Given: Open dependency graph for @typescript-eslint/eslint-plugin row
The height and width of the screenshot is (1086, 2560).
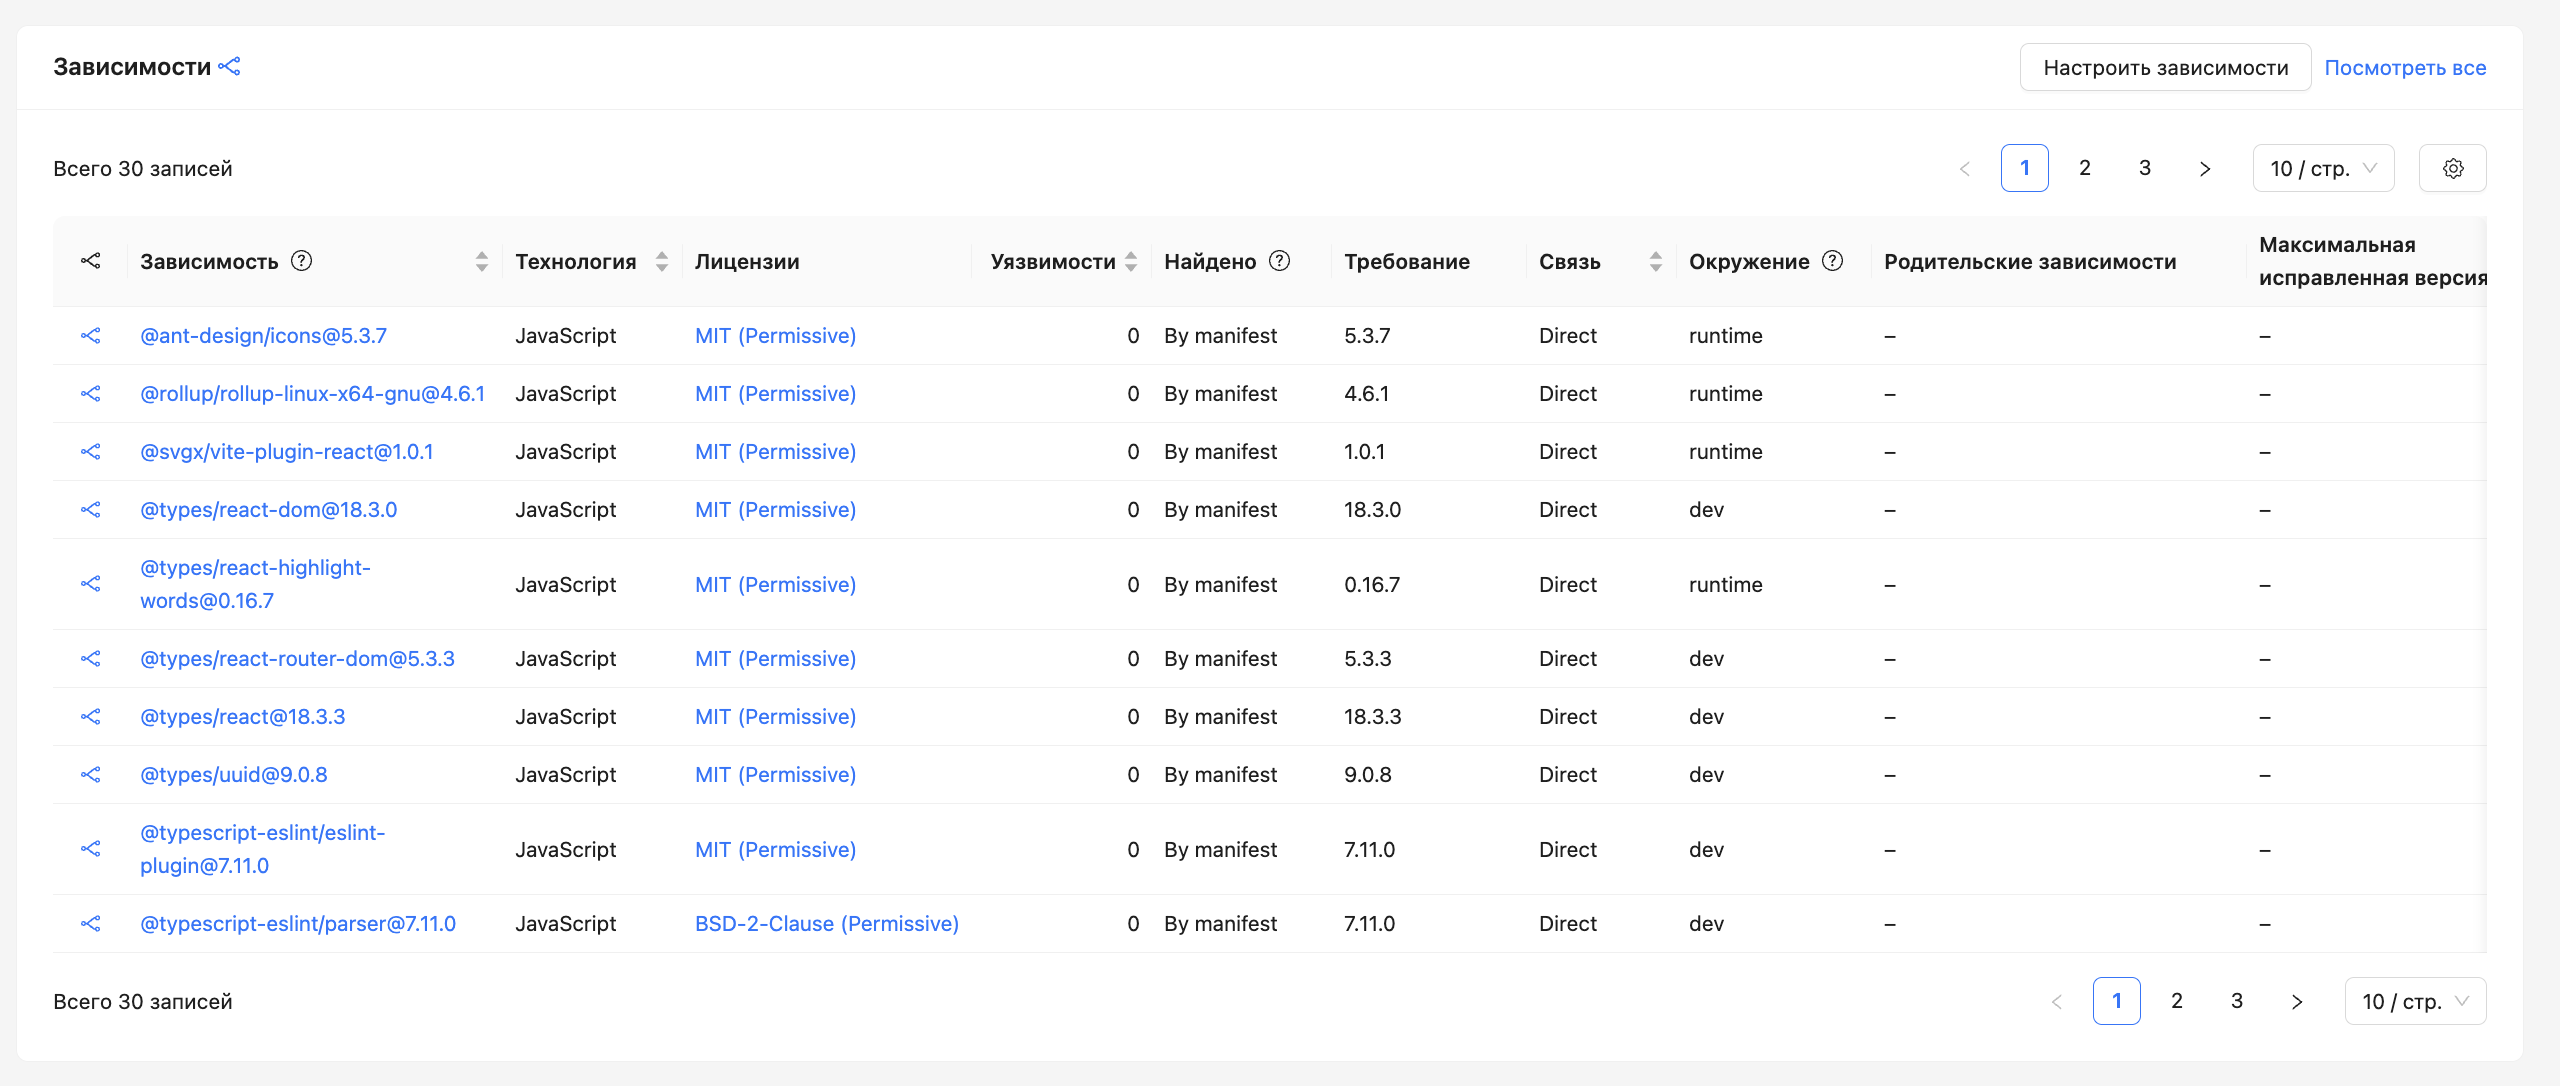Looking at the screenshot, I should coord(91,849).
